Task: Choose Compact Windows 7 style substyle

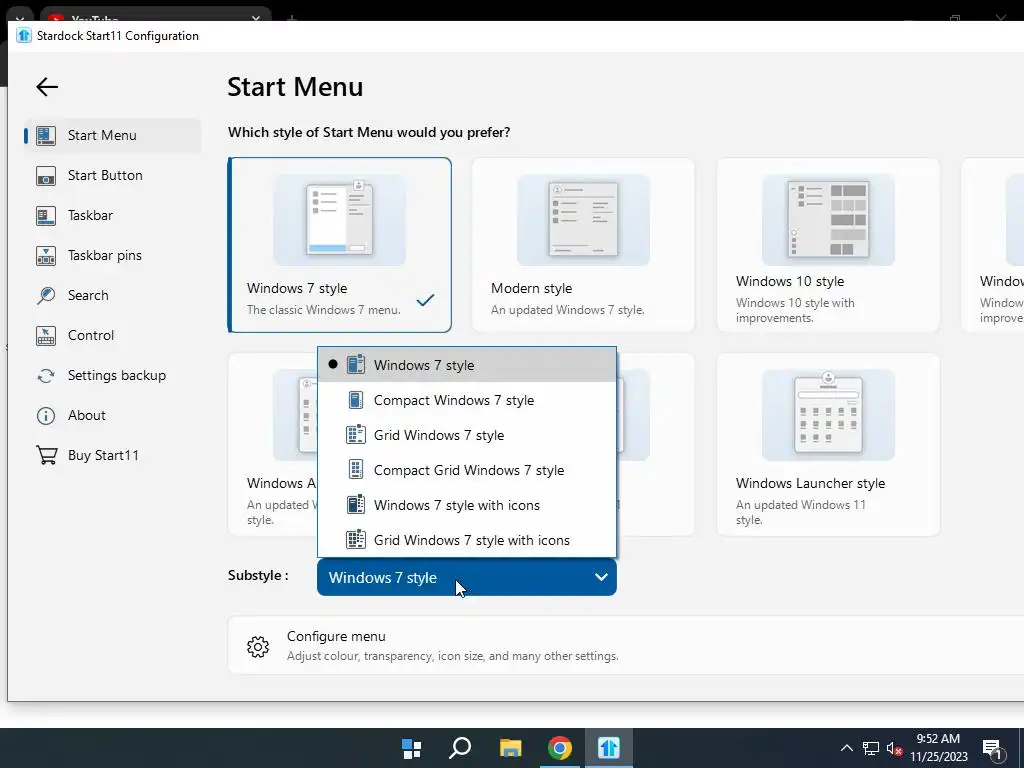Action: tap(467, 400)
